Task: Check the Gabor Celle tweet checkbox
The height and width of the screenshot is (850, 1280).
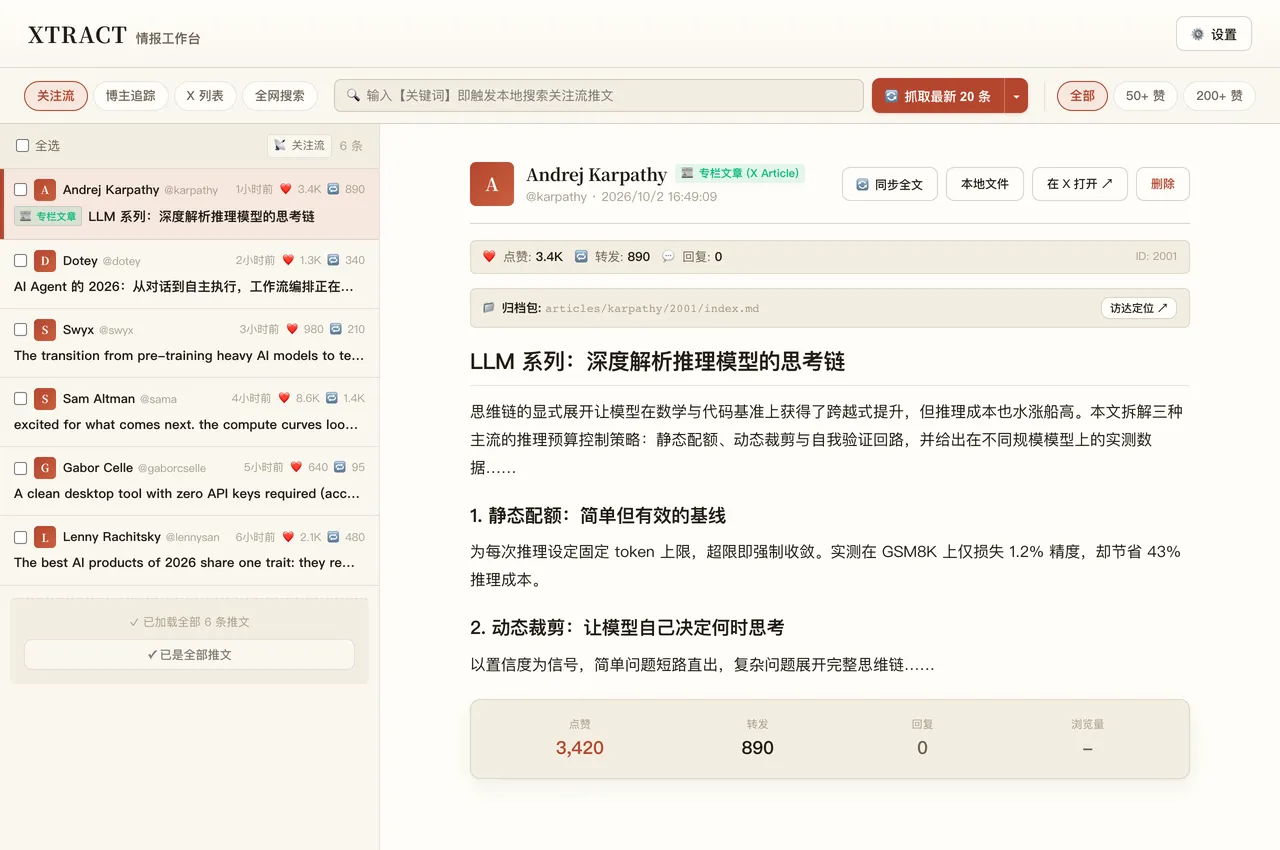Action: 20,468
